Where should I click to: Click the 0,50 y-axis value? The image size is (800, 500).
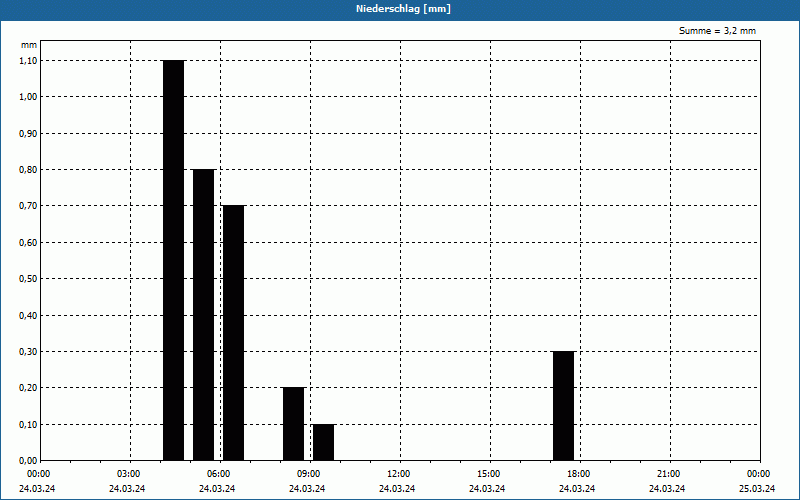click(28, 279)
